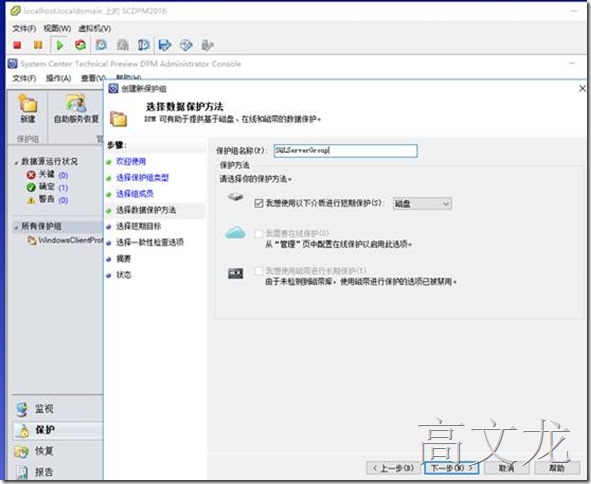This screenshot has width=591, height=484.
Task: Open DPM console 文件(F) menu
Action: pyautogui.click(x=24, y=78)
